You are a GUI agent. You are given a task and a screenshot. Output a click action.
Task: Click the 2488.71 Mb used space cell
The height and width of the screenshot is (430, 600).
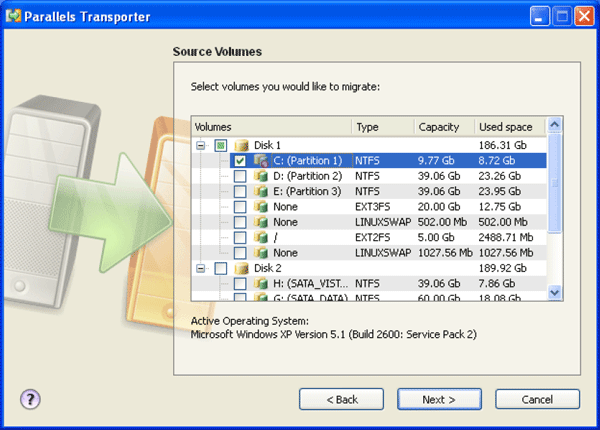tap(506, 238)
